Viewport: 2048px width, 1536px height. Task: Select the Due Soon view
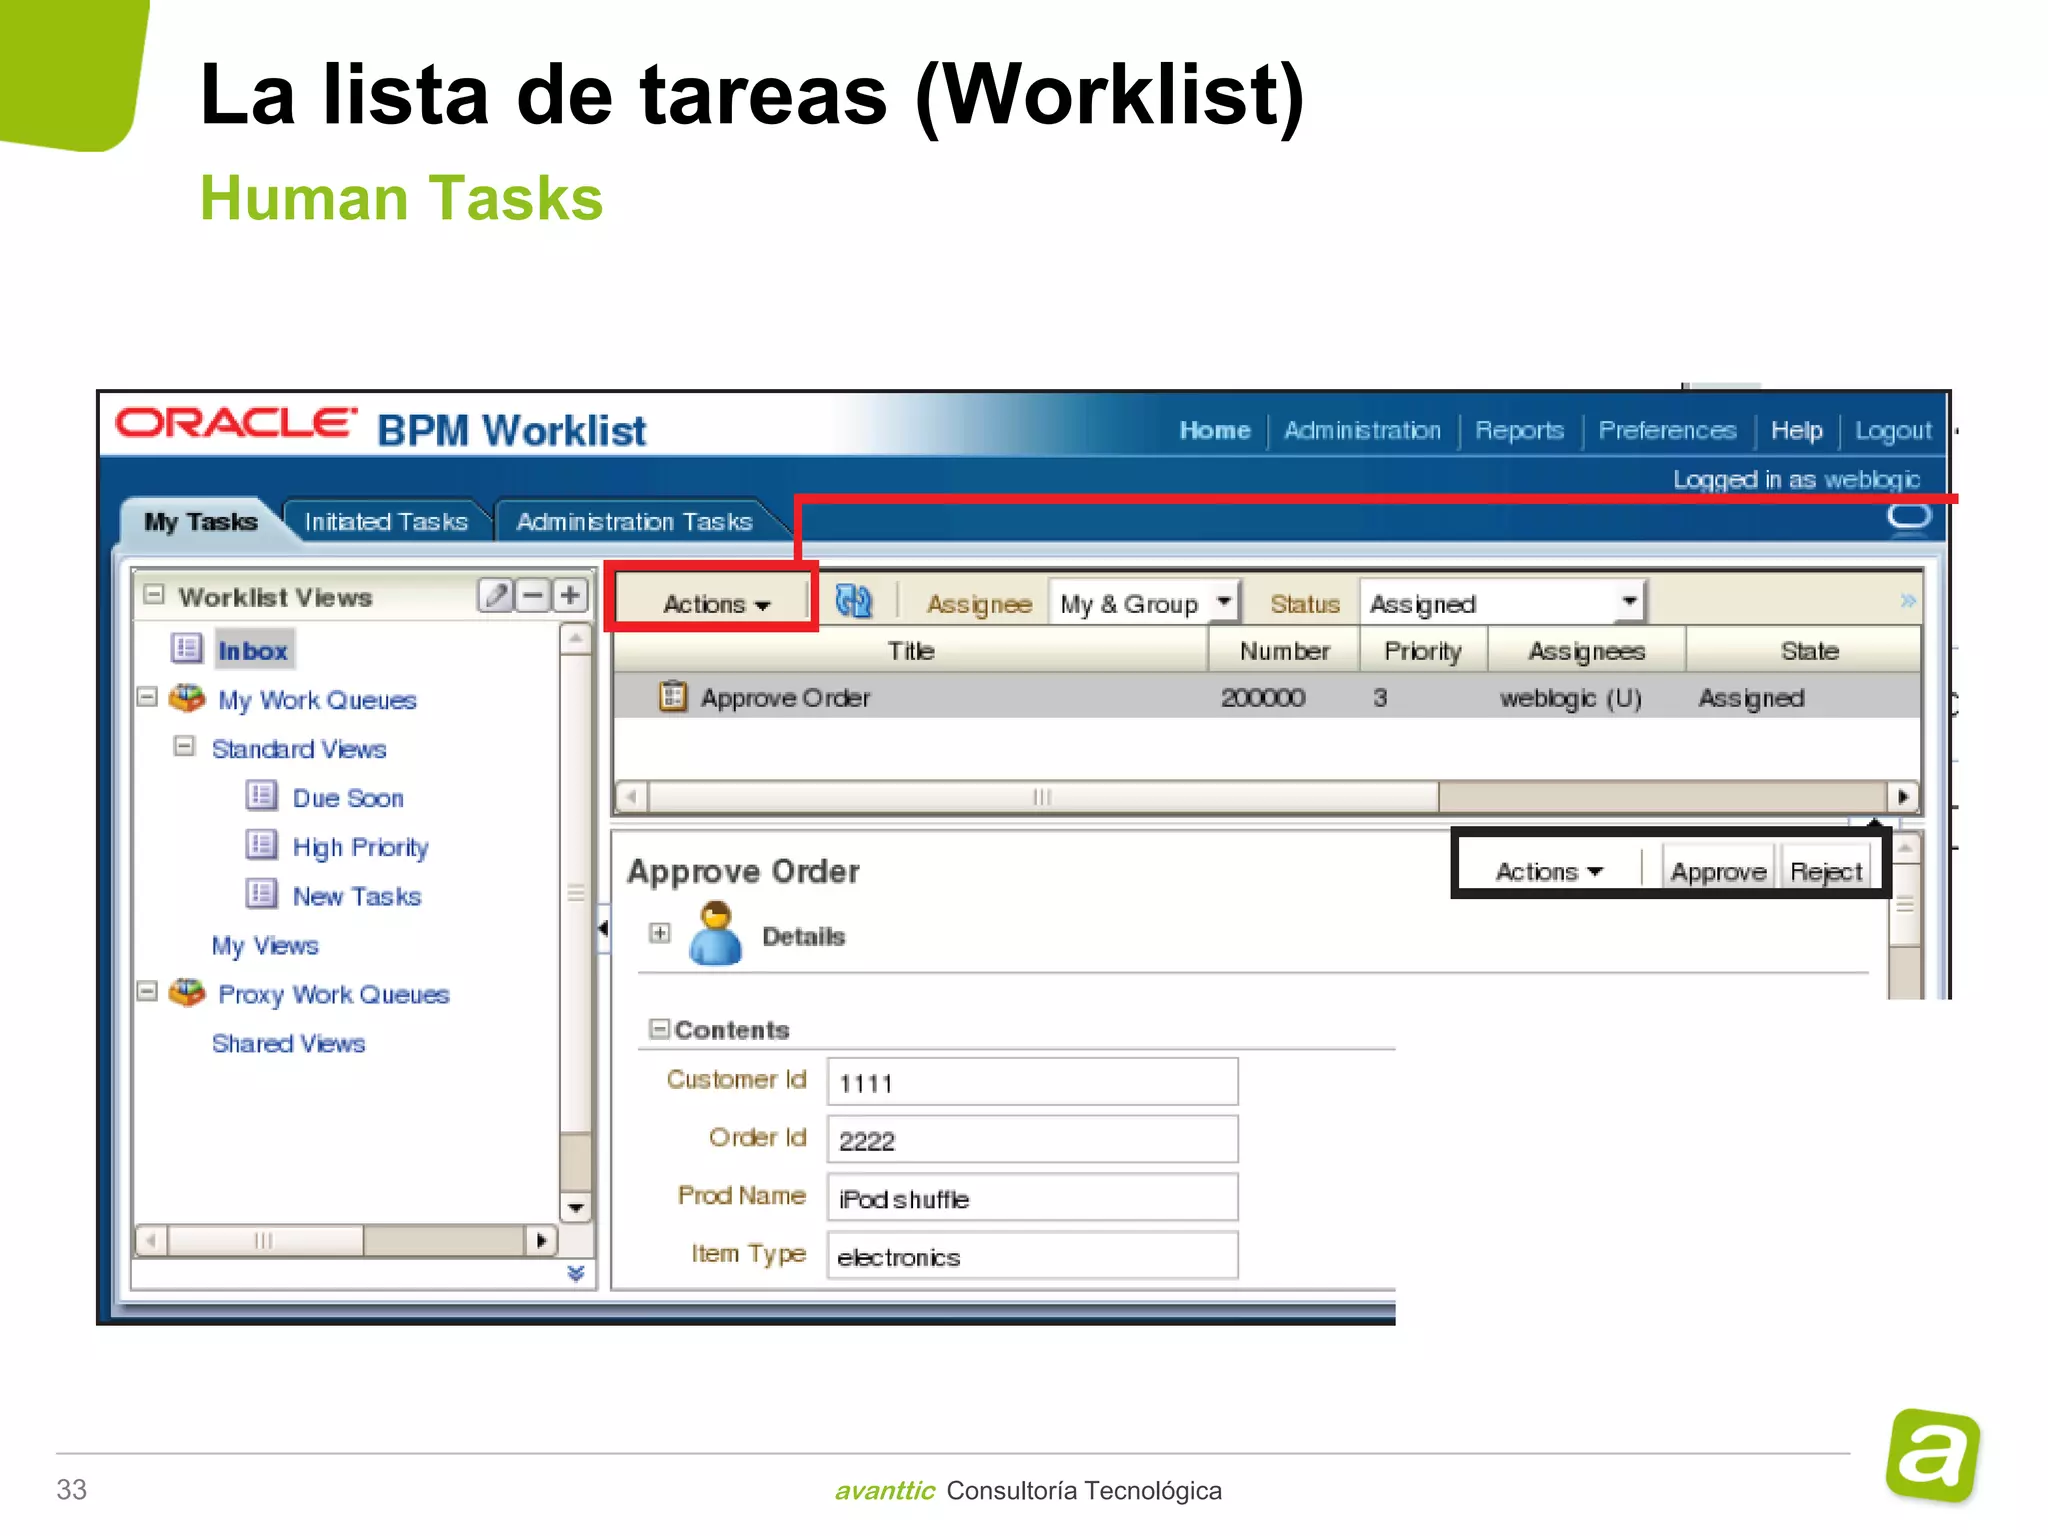coord(348,798)
